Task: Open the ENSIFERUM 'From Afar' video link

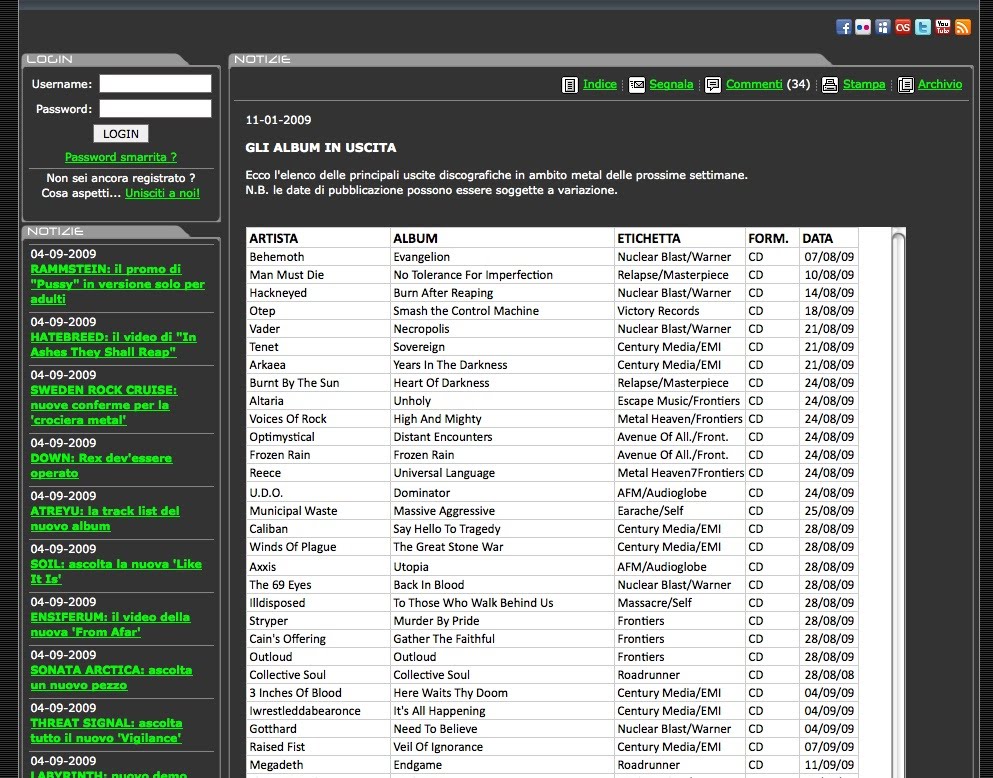Action: tap(110, 624)
